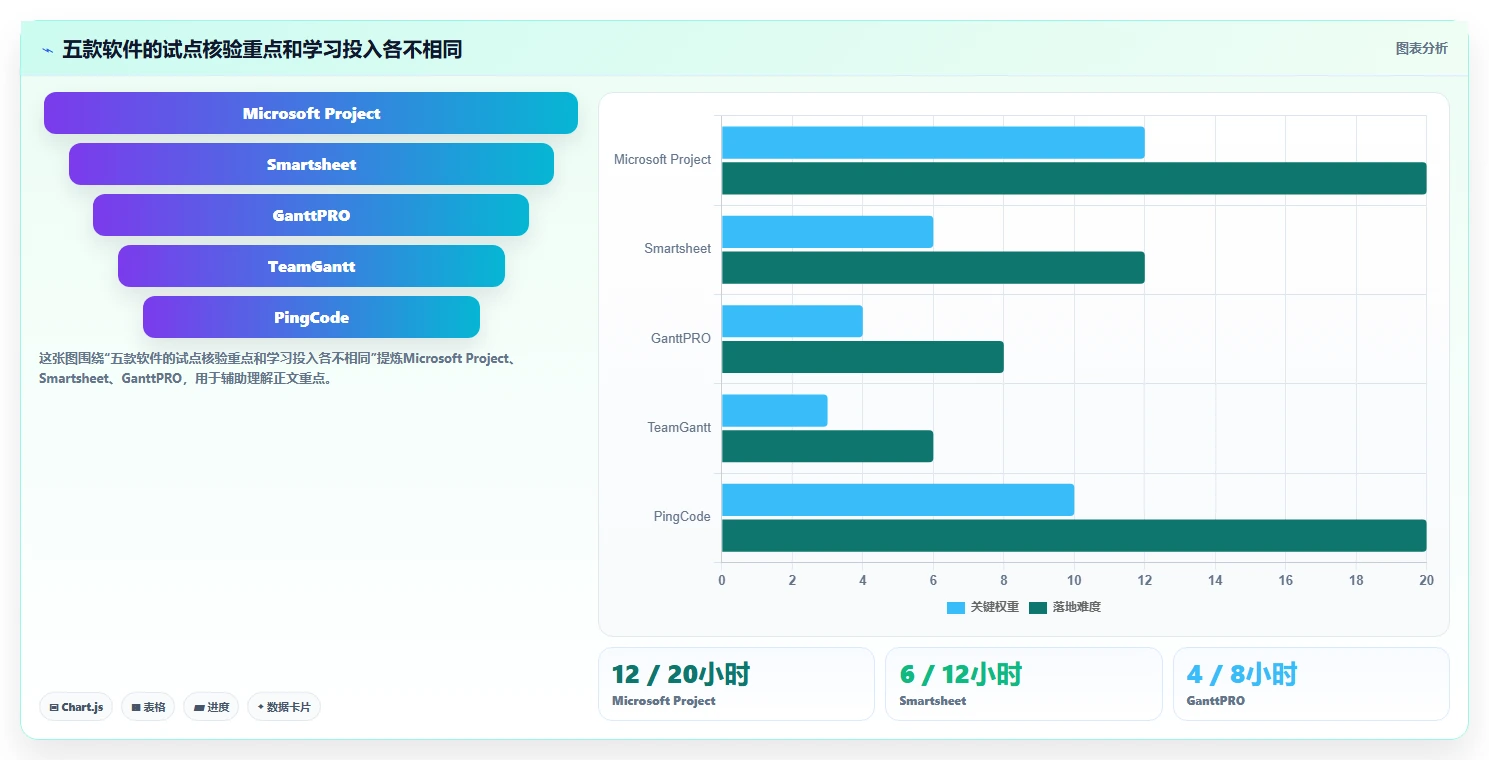1489x760 pixels.
Task: Click the Smartsheet caption in the data card
Action: pyautogui.click(x=933, y=701)
